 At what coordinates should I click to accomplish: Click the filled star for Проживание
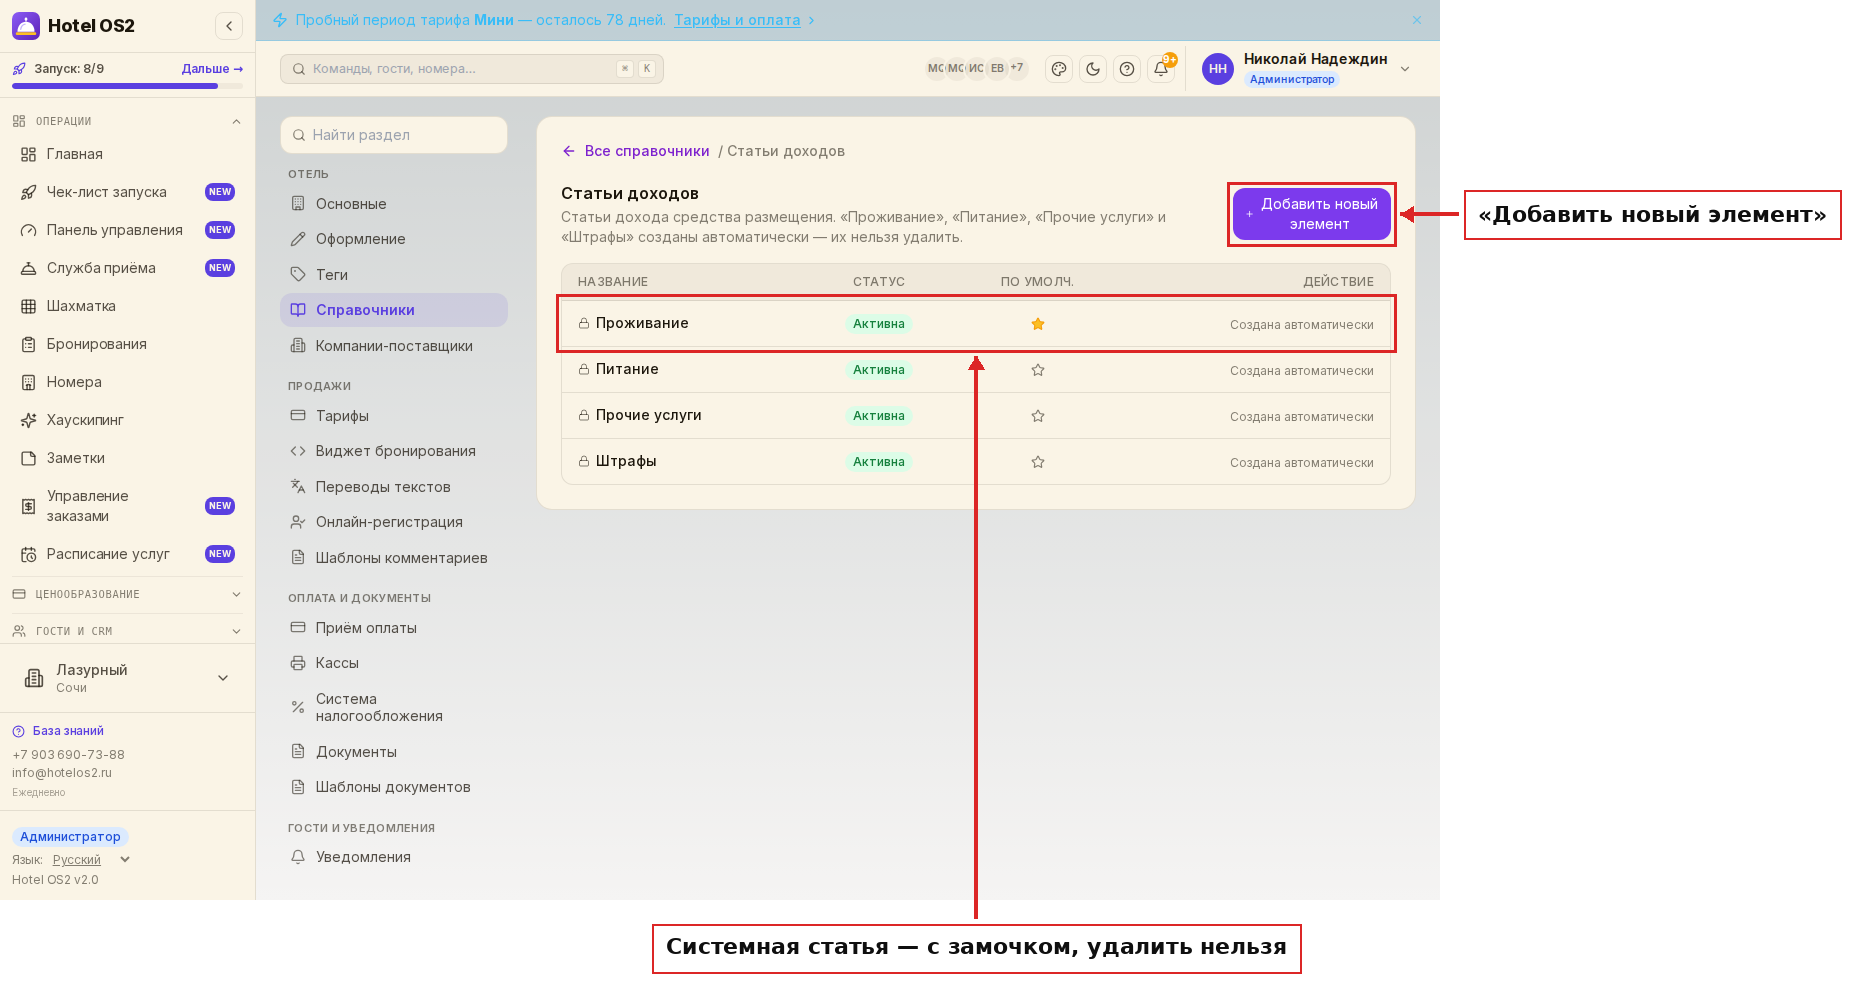1038,324
